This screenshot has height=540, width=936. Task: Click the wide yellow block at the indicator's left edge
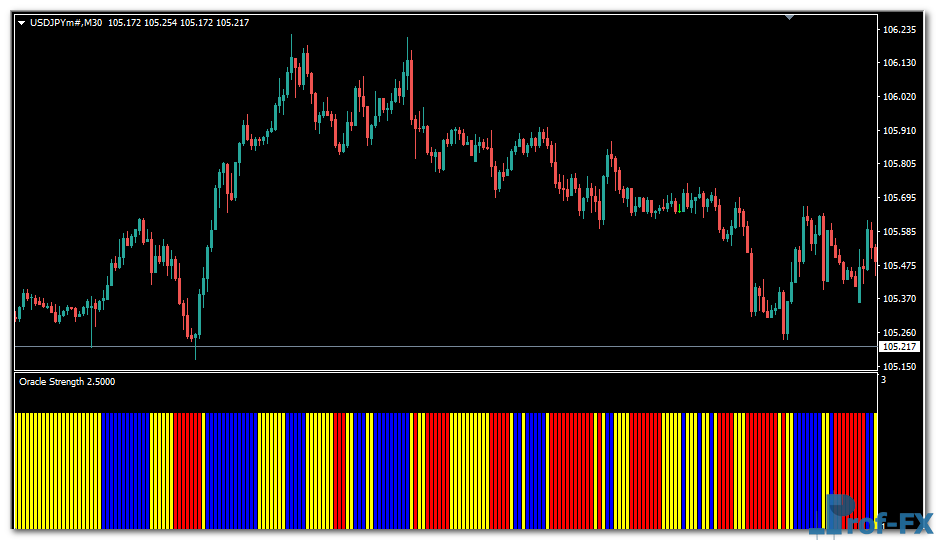tap(58, 470)
